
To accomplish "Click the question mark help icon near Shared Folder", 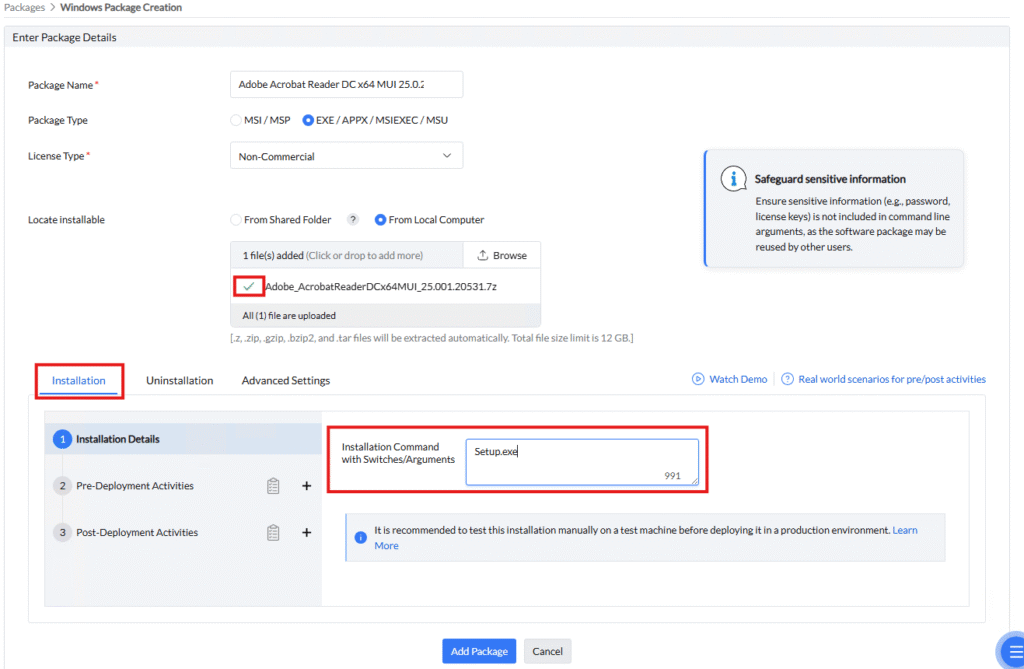I will point(352,220).
